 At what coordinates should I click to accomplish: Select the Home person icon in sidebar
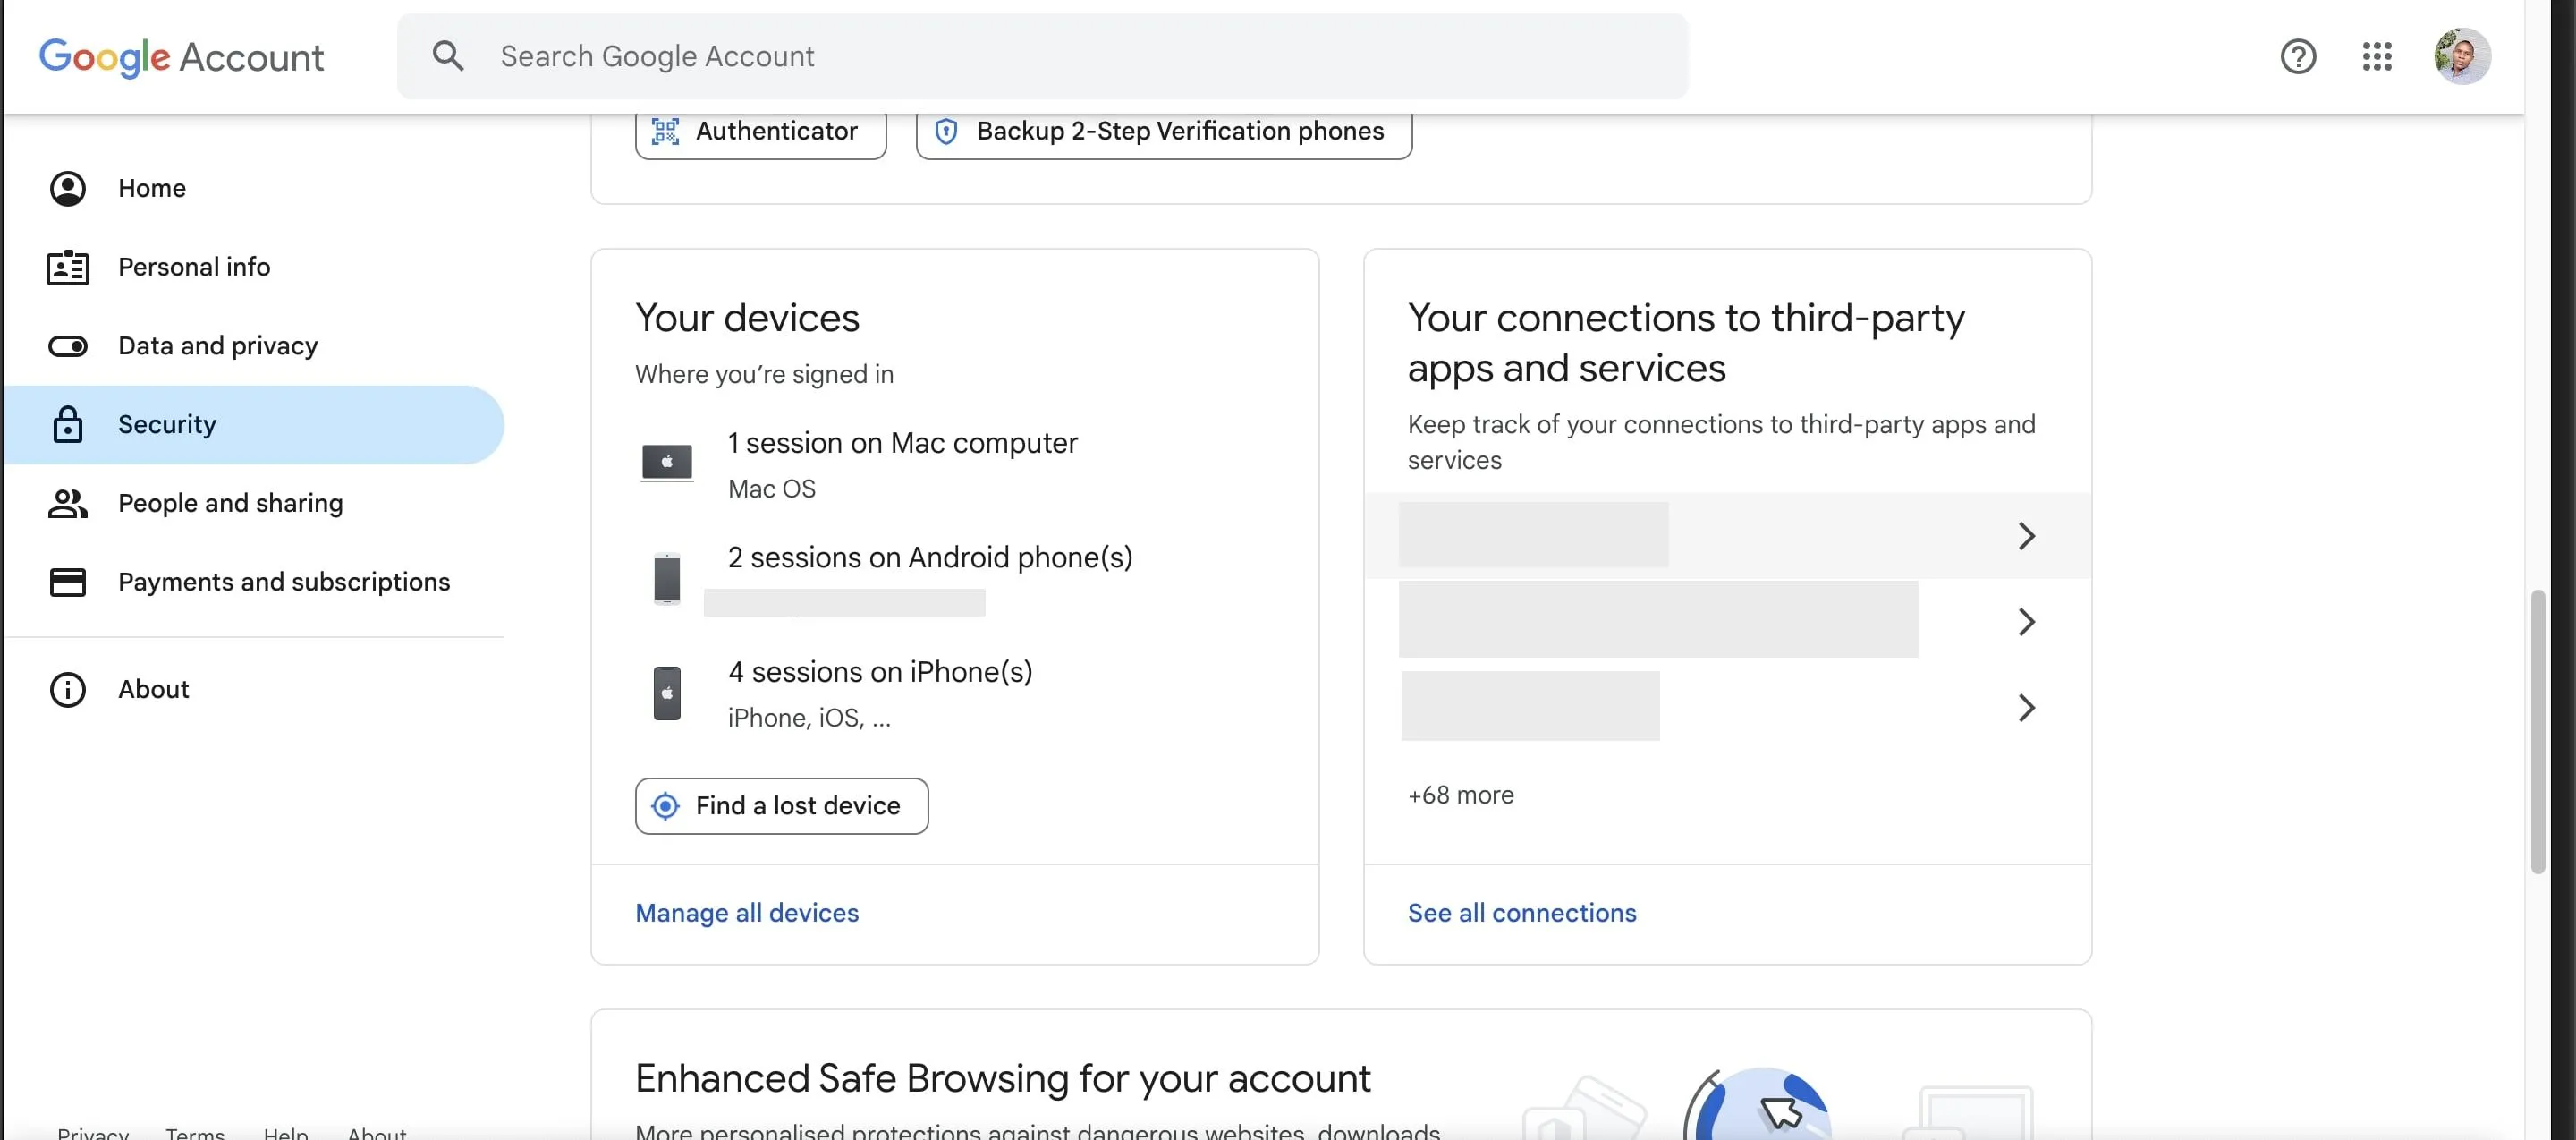(x=67, y=188)
